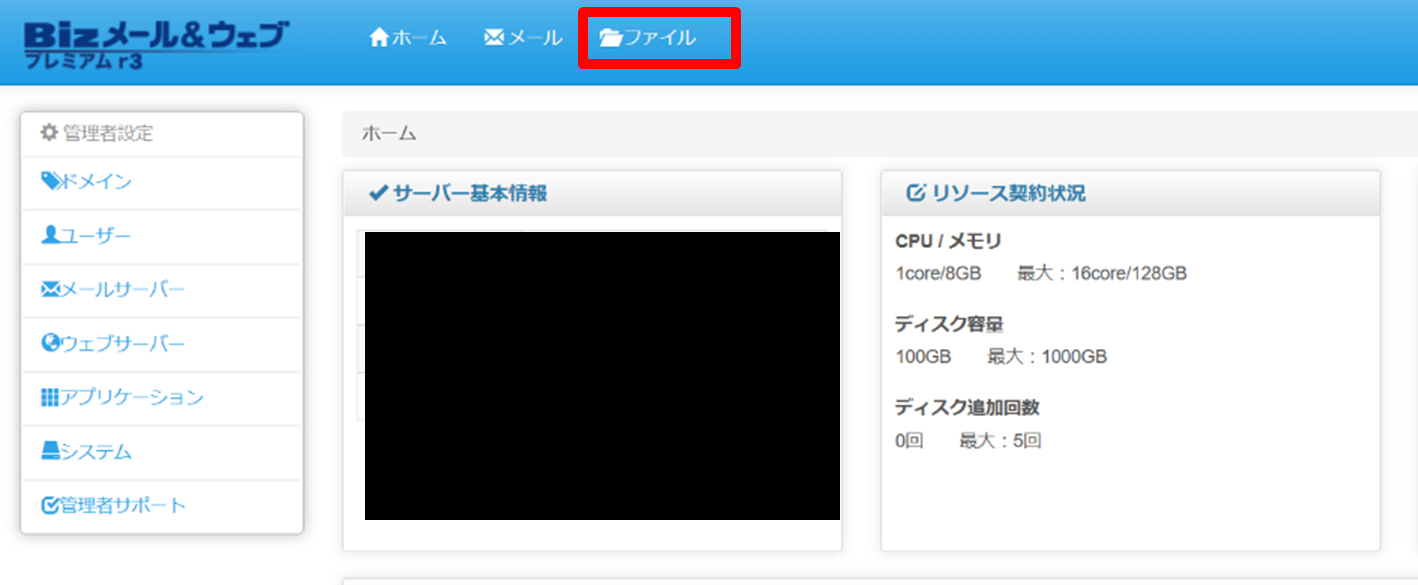This screenshot has width=1418, height=585.
Task: Click the gear icon beside 管理者設定
Action: click(x=49, y=132)
